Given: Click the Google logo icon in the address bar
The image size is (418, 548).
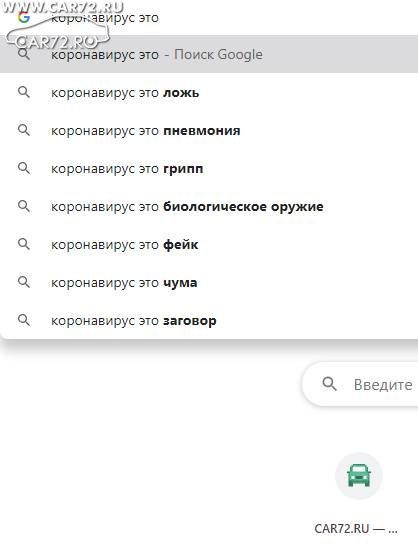Looking at the screenshot, I should point(24,17).
